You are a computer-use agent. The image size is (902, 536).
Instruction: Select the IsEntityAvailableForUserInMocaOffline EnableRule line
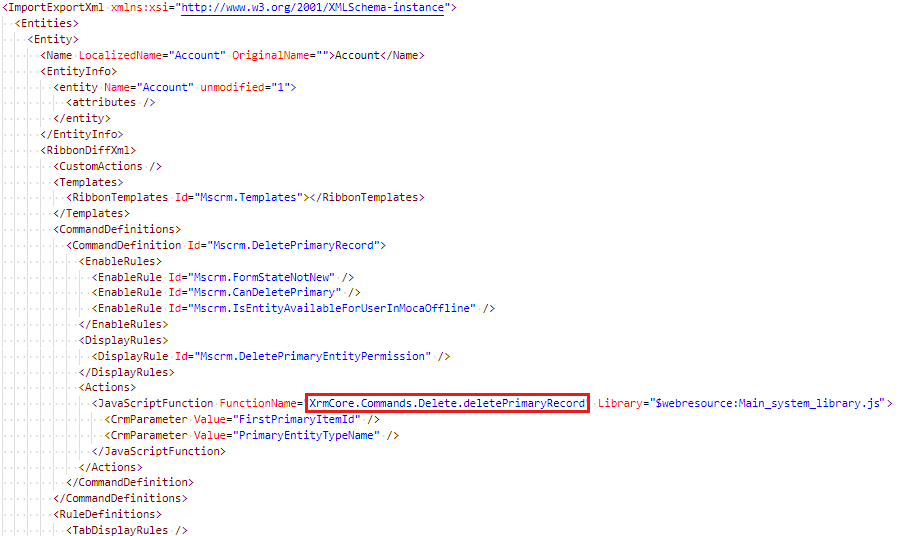click(x=293, y=309)
